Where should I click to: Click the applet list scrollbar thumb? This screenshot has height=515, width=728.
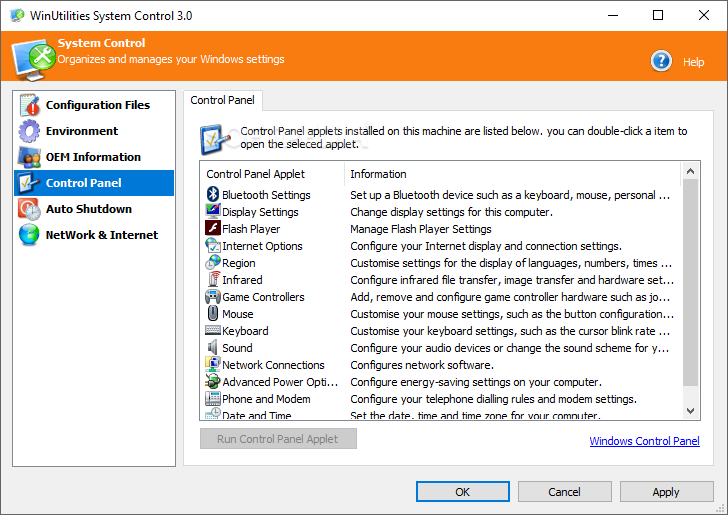point(690,283)
